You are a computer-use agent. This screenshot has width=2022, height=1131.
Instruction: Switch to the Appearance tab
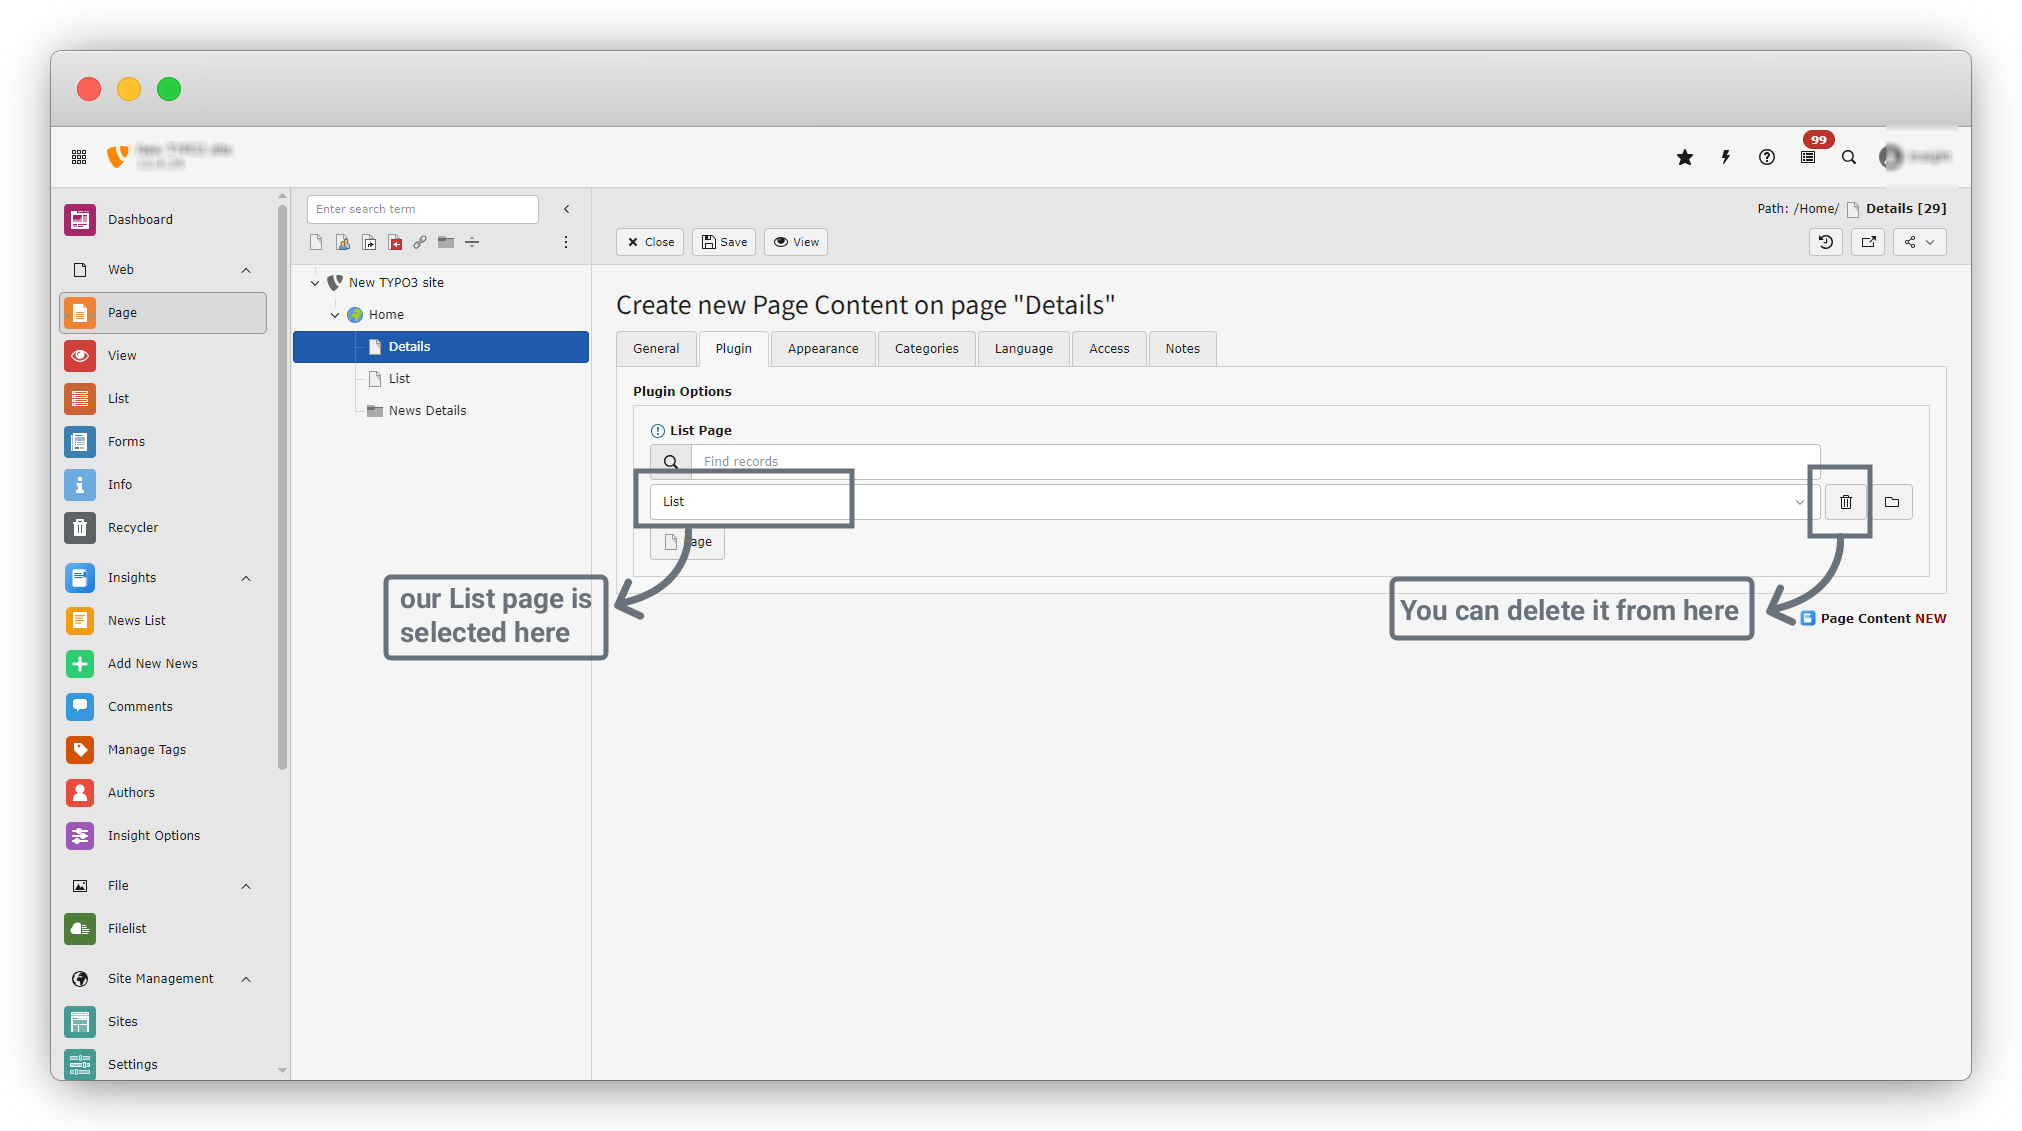pyautogui.click(x=822, y=349)
